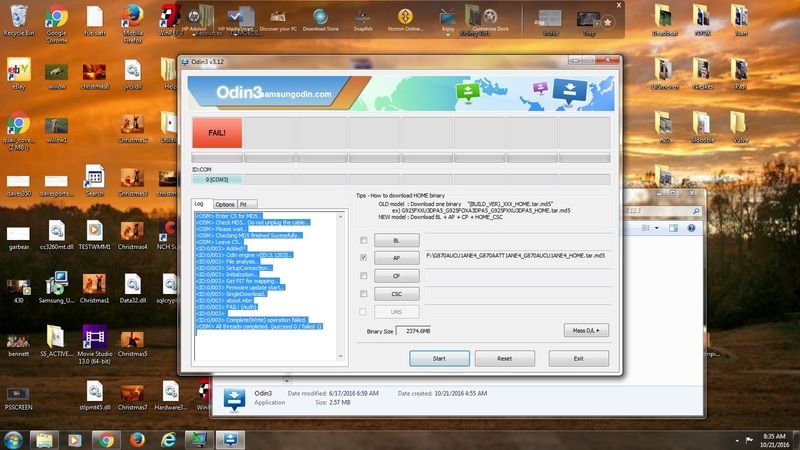
Task: Select the Samsung_U... installer desktop icon
Action: click(x=57, y=288)
